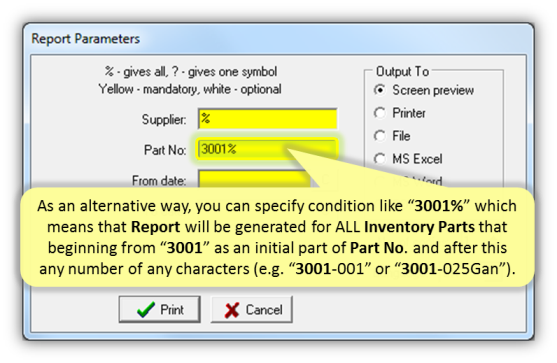The width and height of the screenshot is (557, 363).
Task: Click the Print button label
Action: pos(172,310)
